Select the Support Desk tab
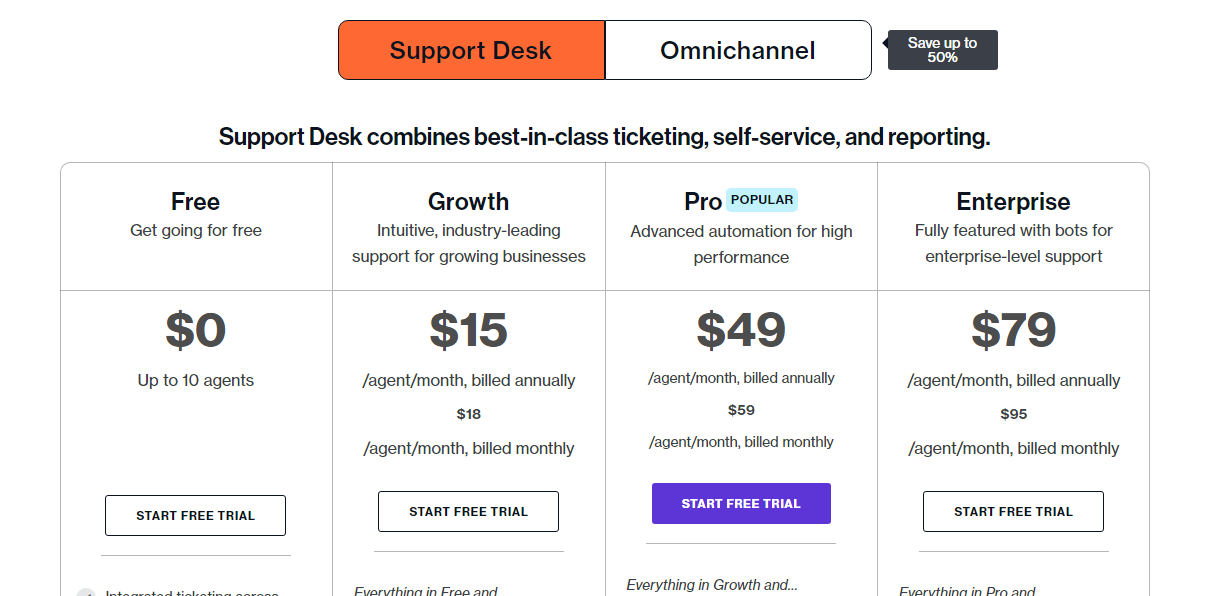Image resolution: width=1210 pixels, height=596 pixels. [x=470, y=49]
